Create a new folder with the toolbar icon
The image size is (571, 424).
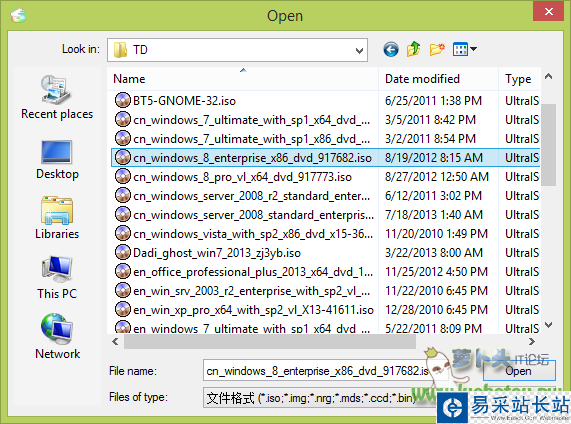[x=437, y=49]
